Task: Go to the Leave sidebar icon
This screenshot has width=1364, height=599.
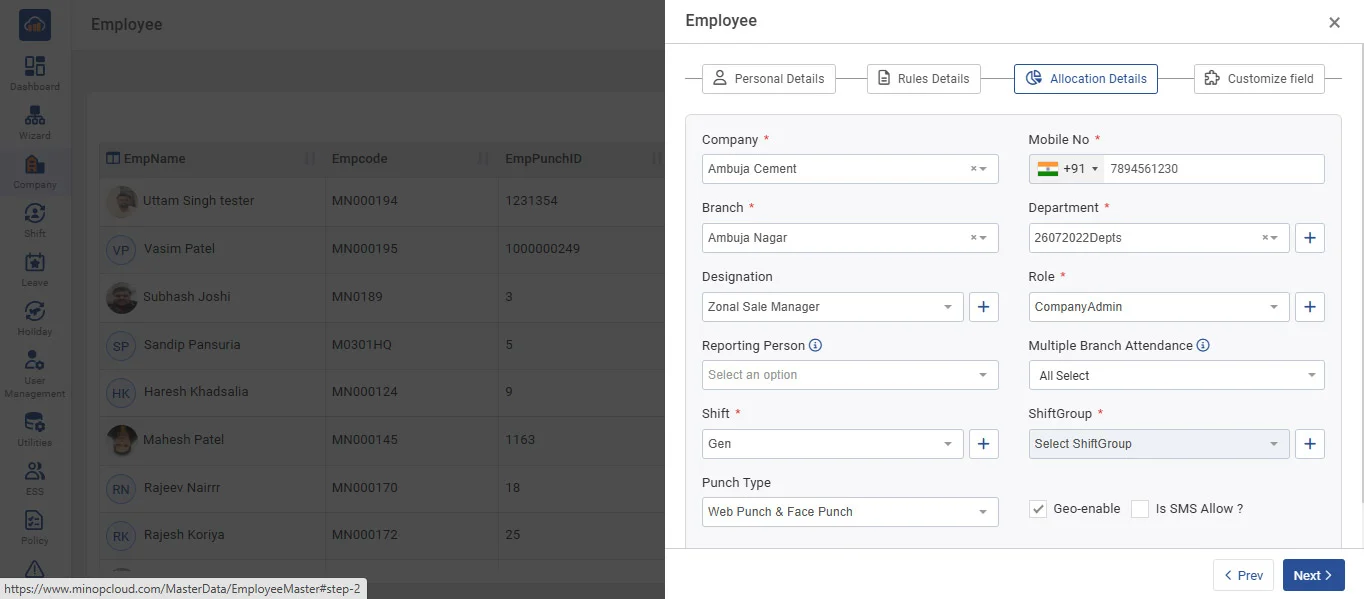Action: tap(35, 268)
